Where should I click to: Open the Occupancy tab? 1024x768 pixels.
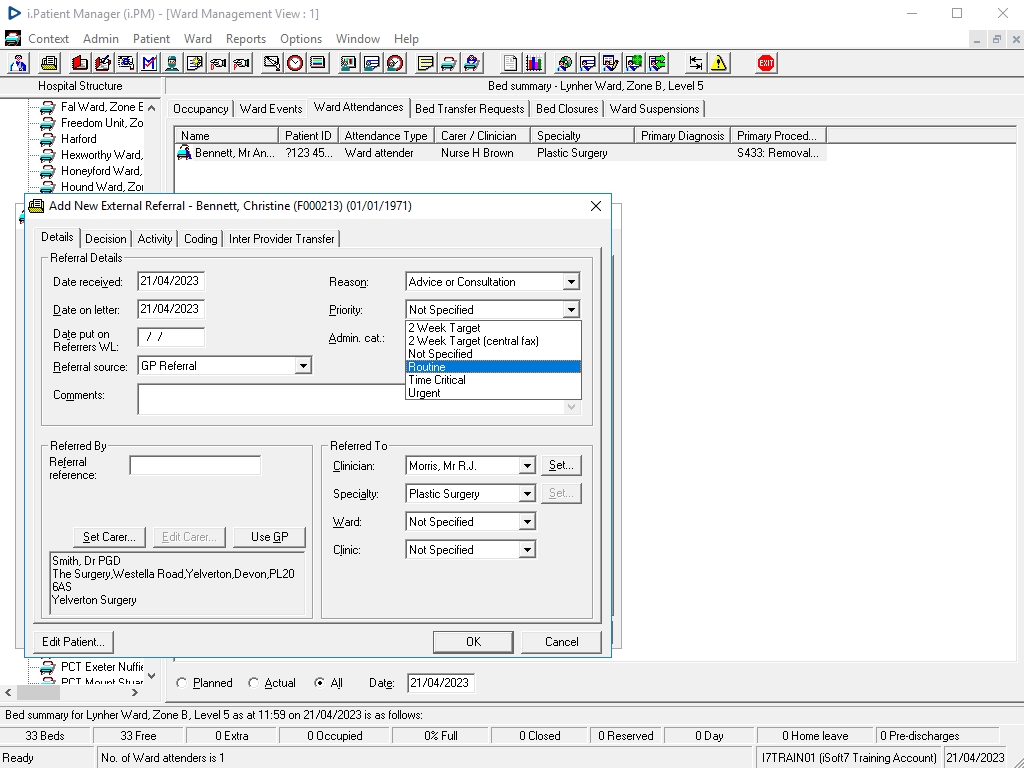[200, 109]
